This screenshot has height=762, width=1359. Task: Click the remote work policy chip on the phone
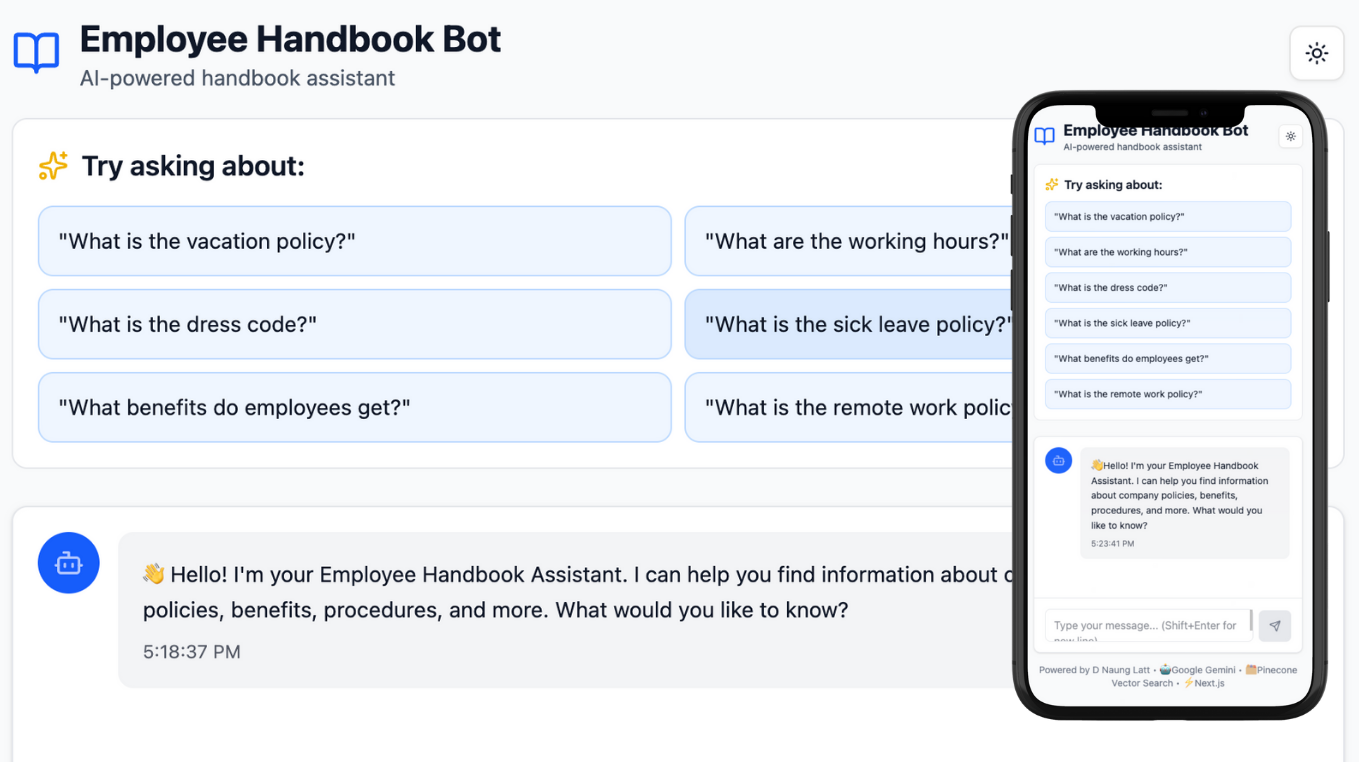(1167, 393)
